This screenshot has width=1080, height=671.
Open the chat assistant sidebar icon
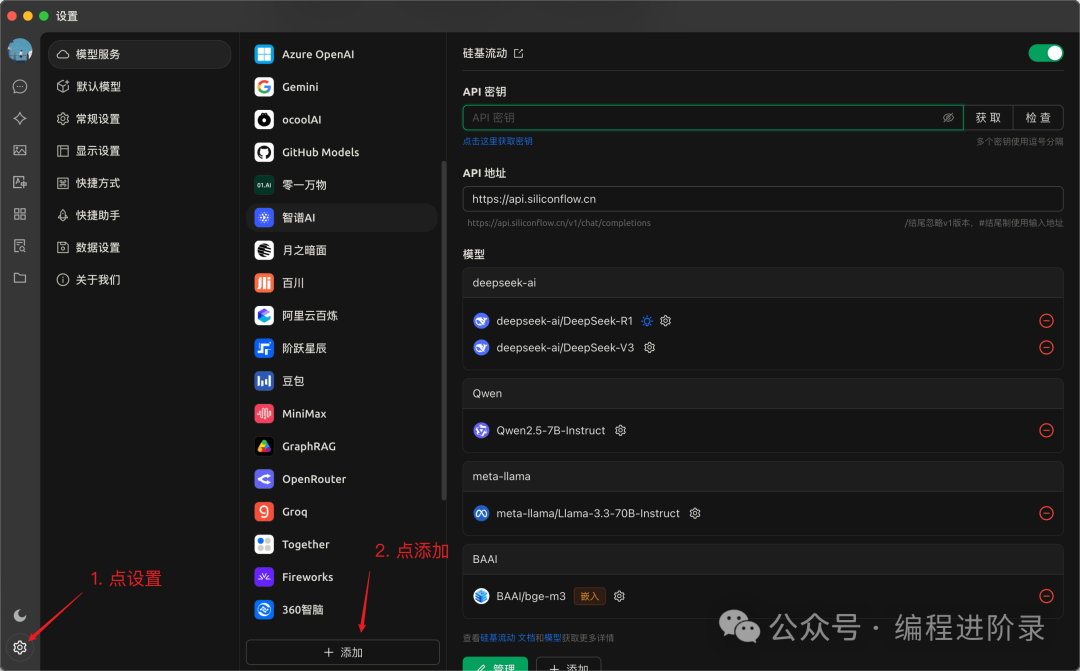coord(20,87)
